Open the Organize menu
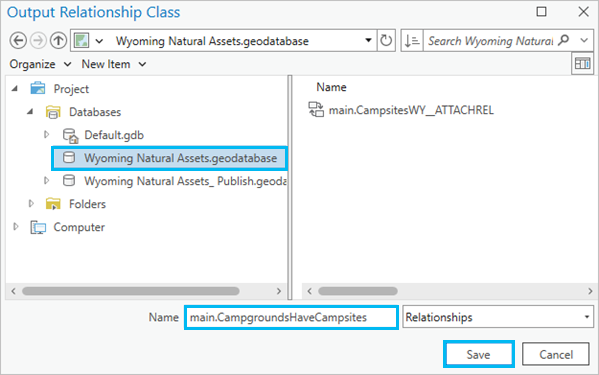 [40, 64]
